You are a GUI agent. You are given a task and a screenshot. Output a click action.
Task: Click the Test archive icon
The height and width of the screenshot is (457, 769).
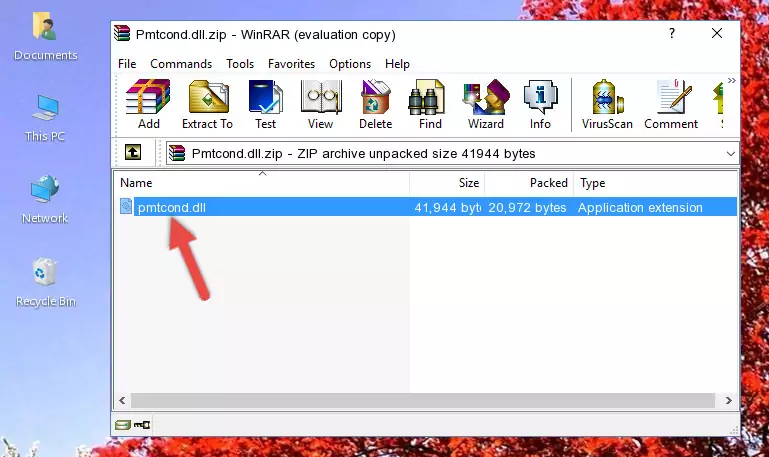click(265, 104)
